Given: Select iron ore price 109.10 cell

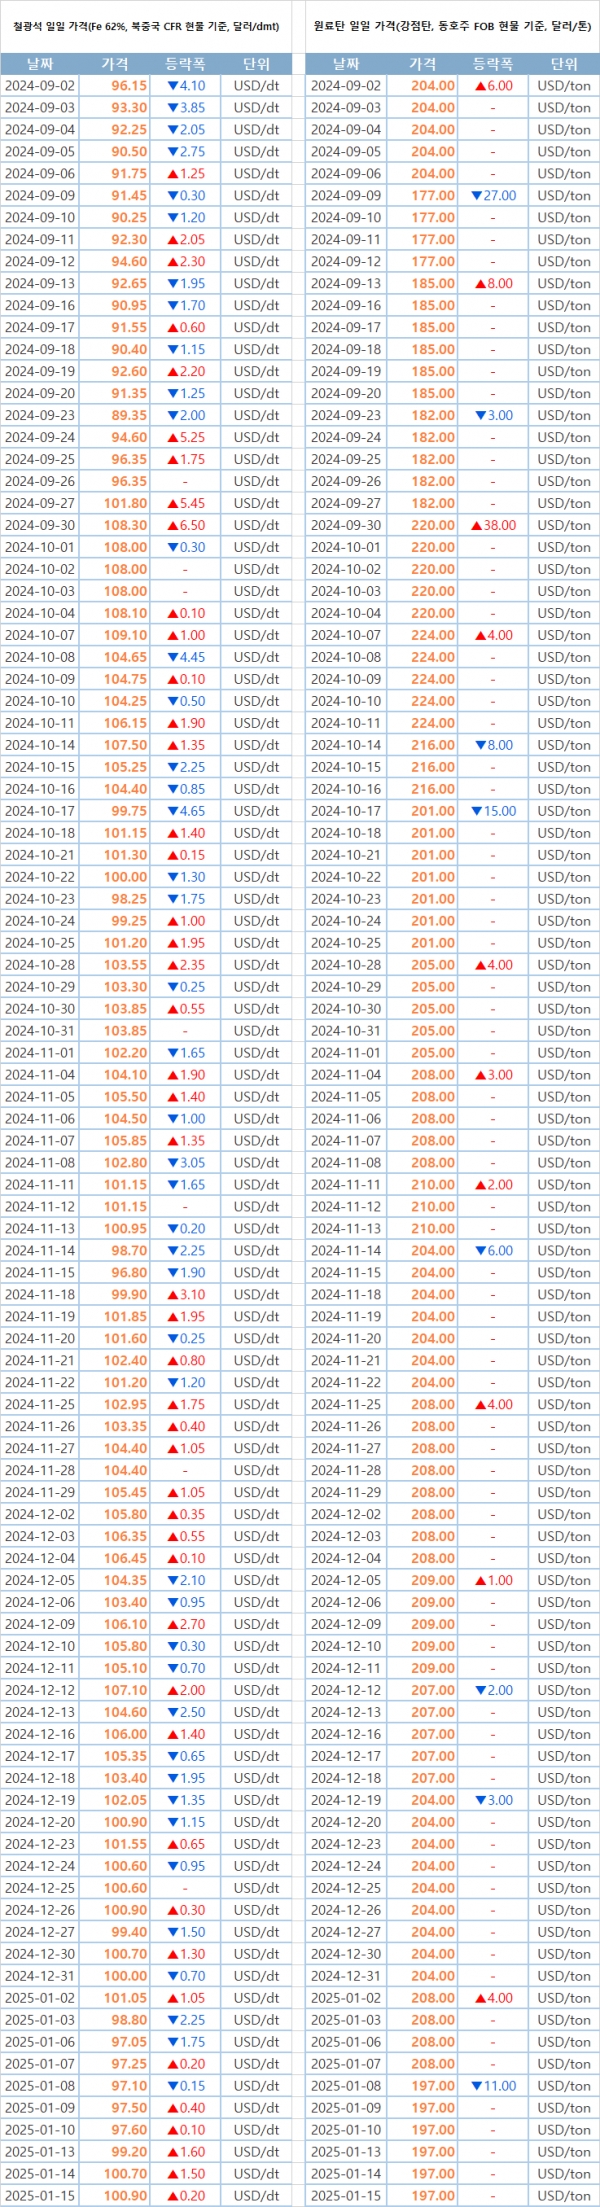Looking at the screenshot, I should pyautogui.click(x=126, y=635).
